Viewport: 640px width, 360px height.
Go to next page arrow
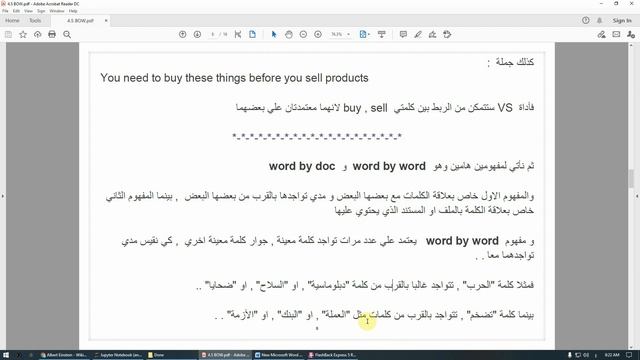point(197,35)
